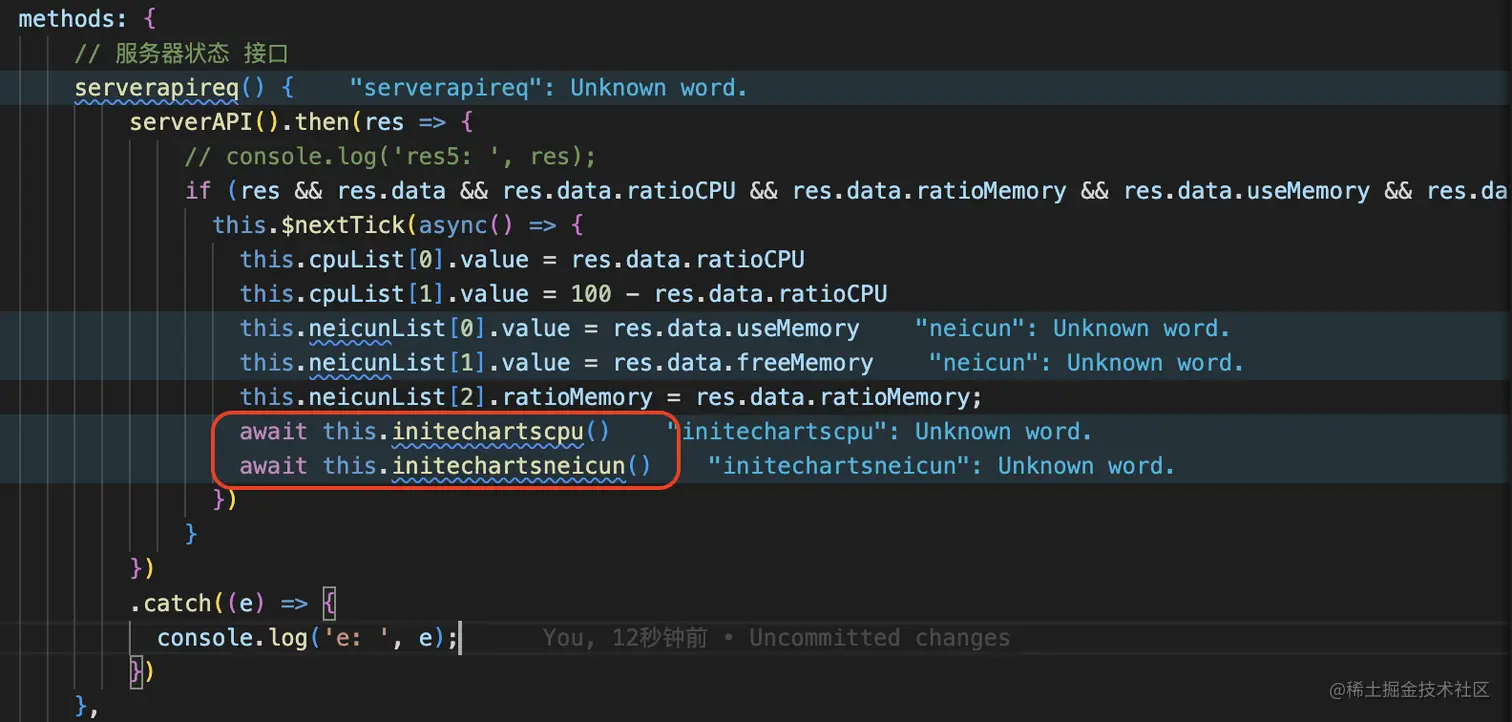Click the comment '// 服务器状态 接口'
The image size is (1512, 722).
tap(181, 53)
